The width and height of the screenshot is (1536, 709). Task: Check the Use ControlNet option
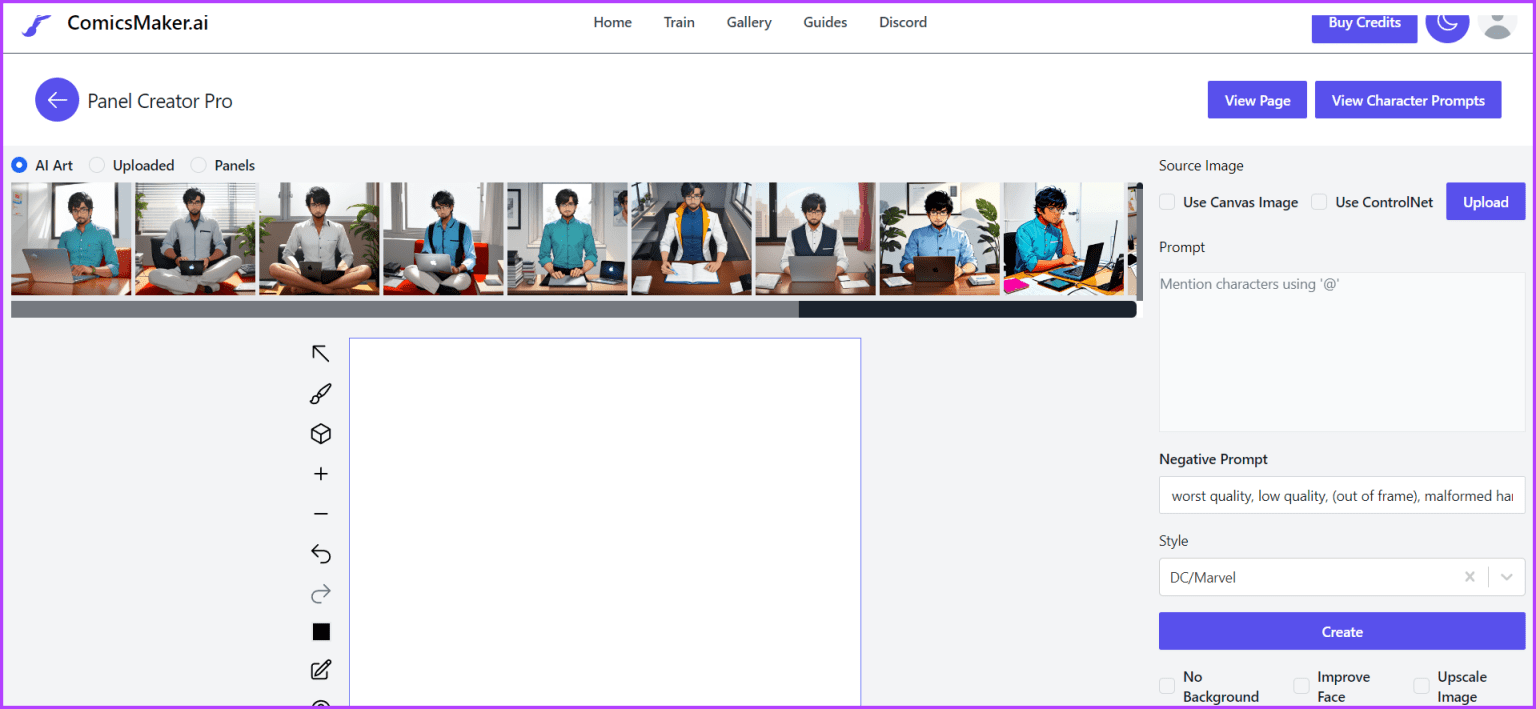1319,202
